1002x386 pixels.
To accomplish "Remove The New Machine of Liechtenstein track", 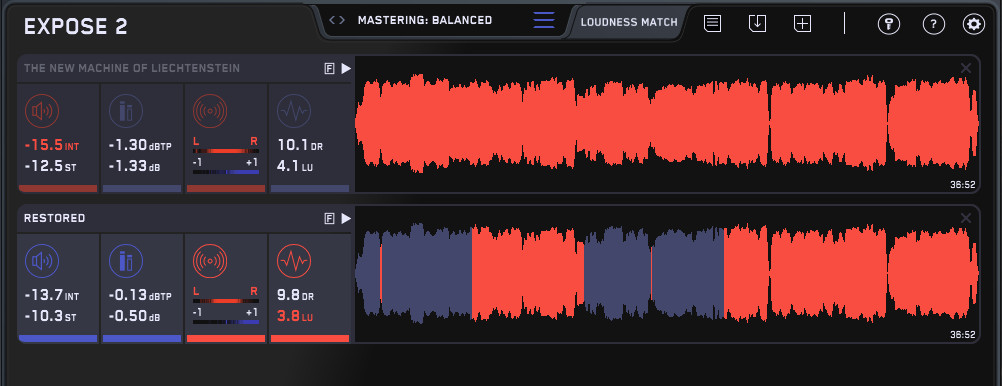I will pyautogui.click(x=966, y=68).
